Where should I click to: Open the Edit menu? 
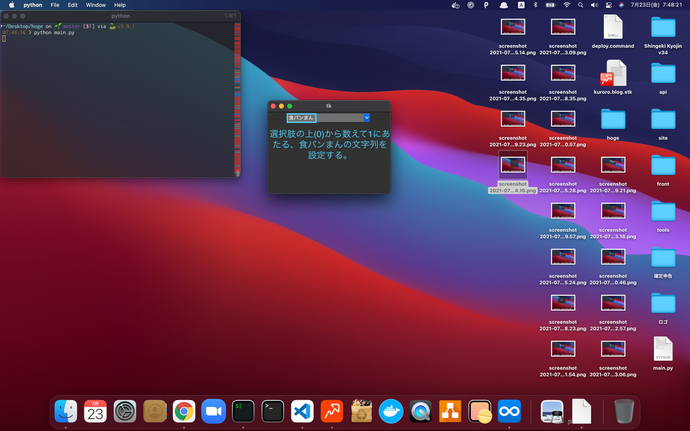click(x=73, y=5)
